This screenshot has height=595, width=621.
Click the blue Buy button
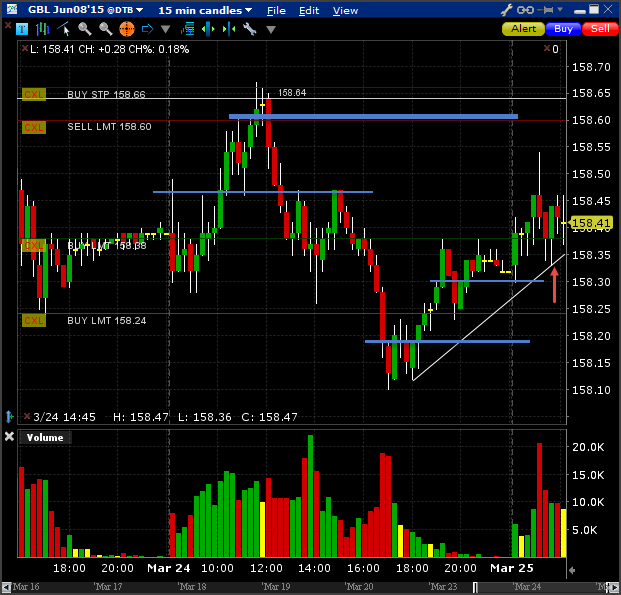(563, 29)
